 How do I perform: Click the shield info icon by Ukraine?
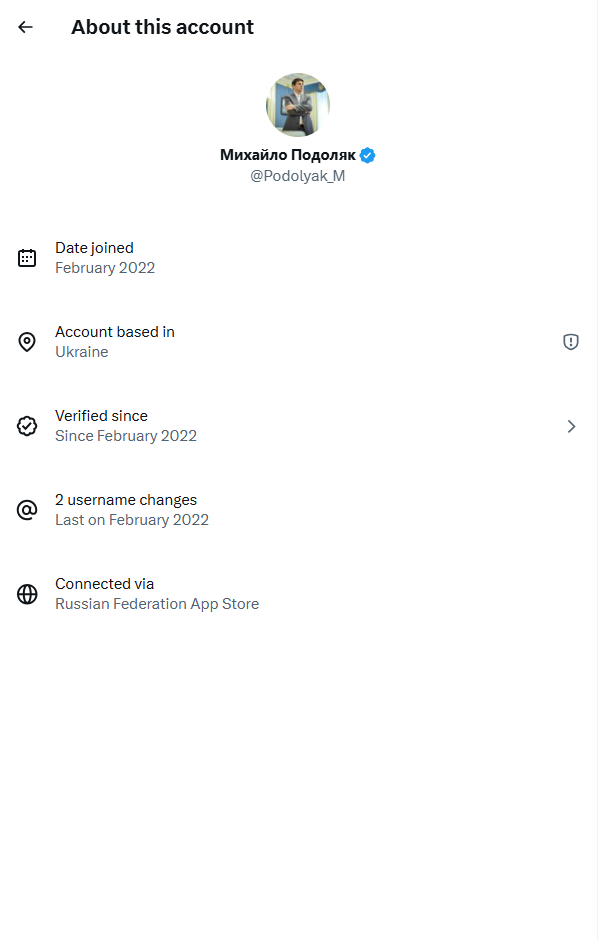click(x=571, y=342)
